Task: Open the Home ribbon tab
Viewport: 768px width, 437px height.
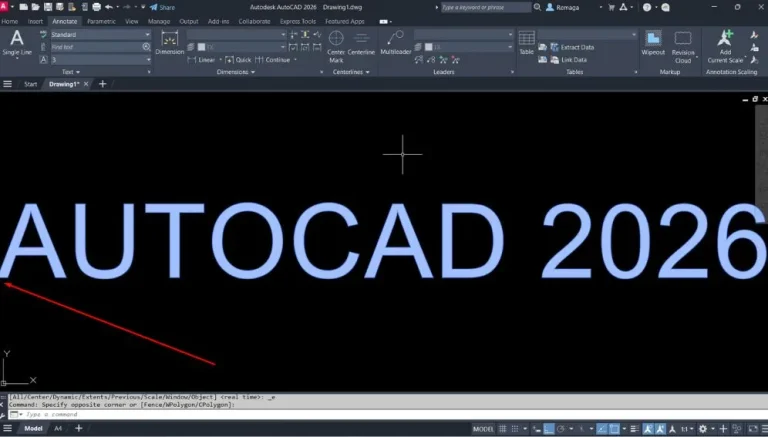Action: click(x=9, y=22)
